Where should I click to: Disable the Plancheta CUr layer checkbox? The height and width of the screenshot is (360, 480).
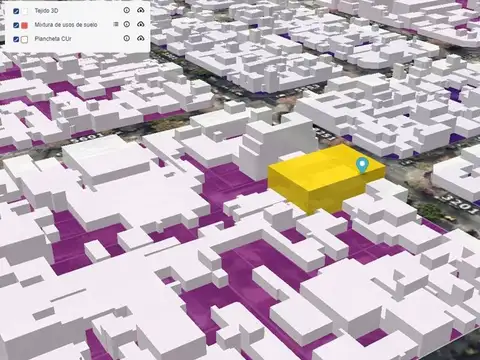point(16,39)
